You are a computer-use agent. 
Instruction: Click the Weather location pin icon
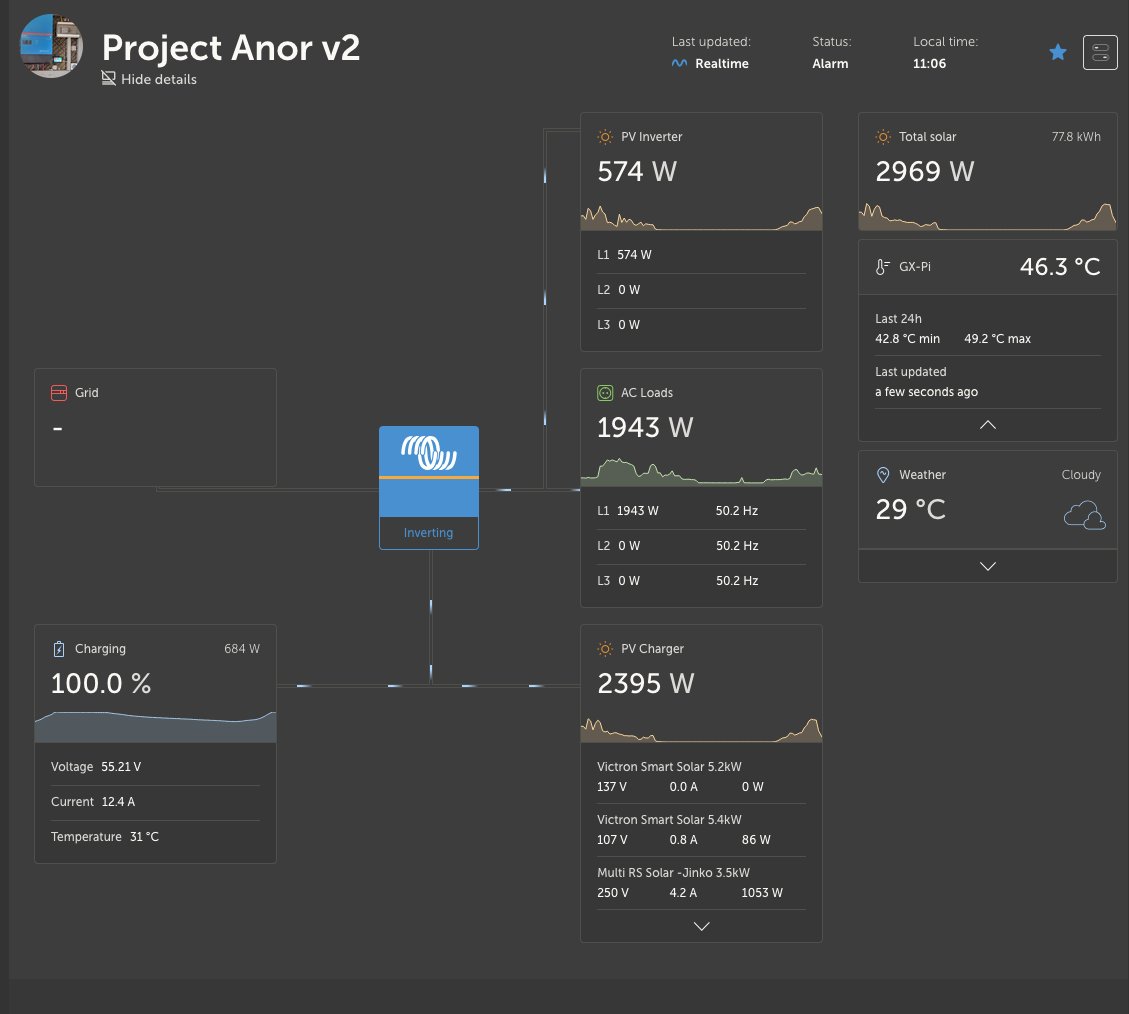point(883,475)
